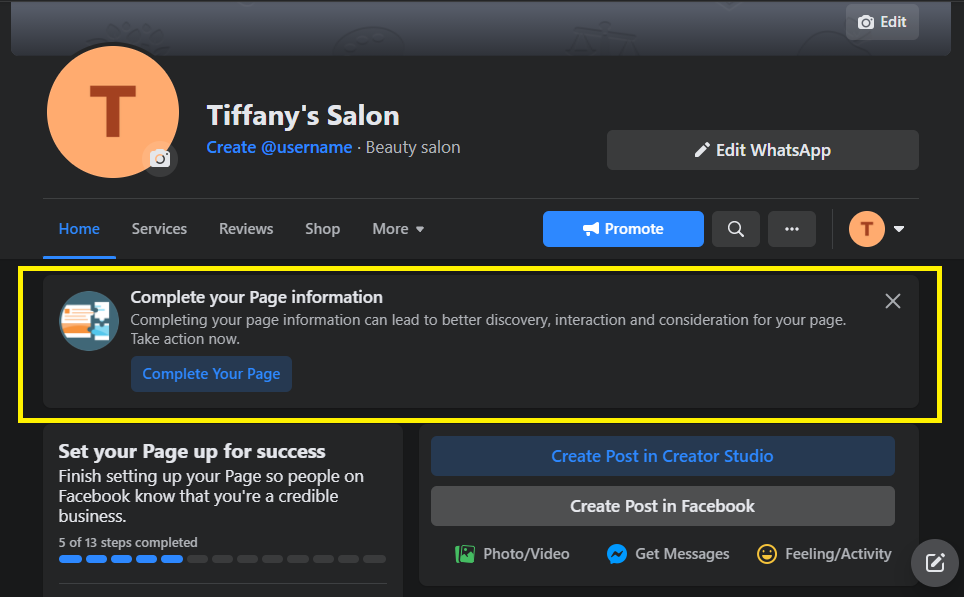Open the Reviews tab

(246, 229)
